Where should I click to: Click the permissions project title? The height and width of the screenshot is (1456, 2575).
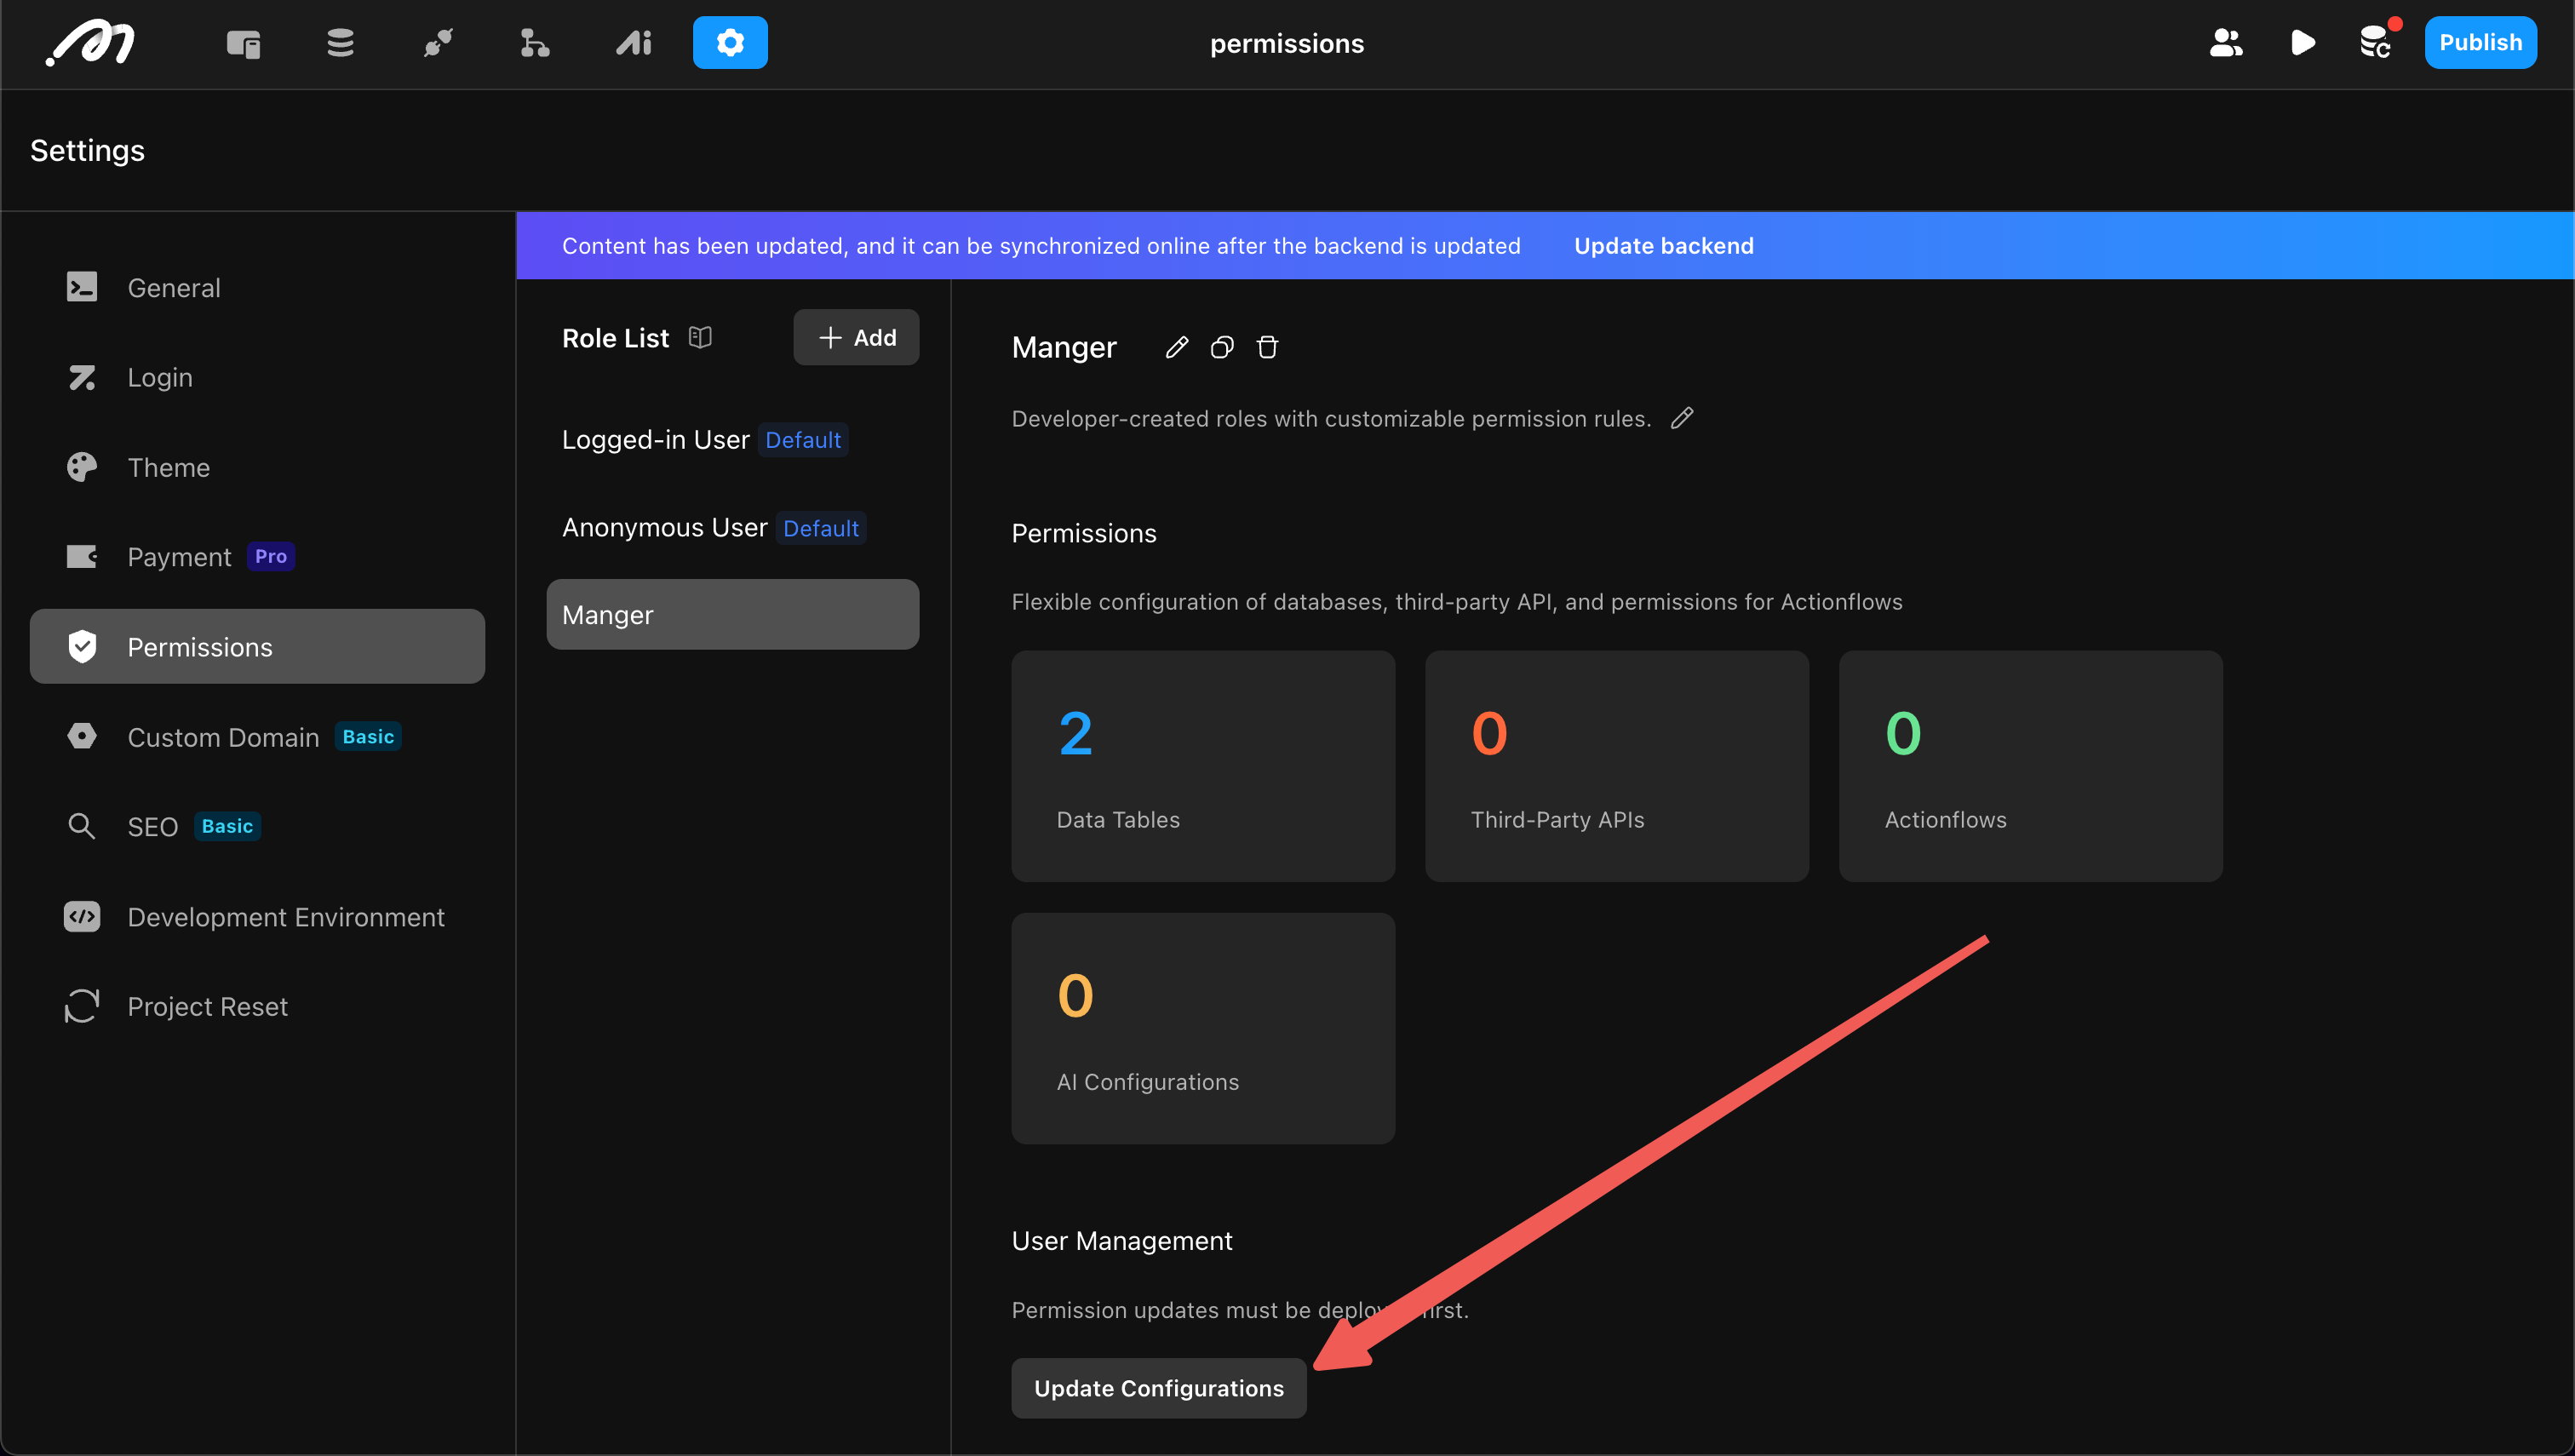(x=1287, y=43)
